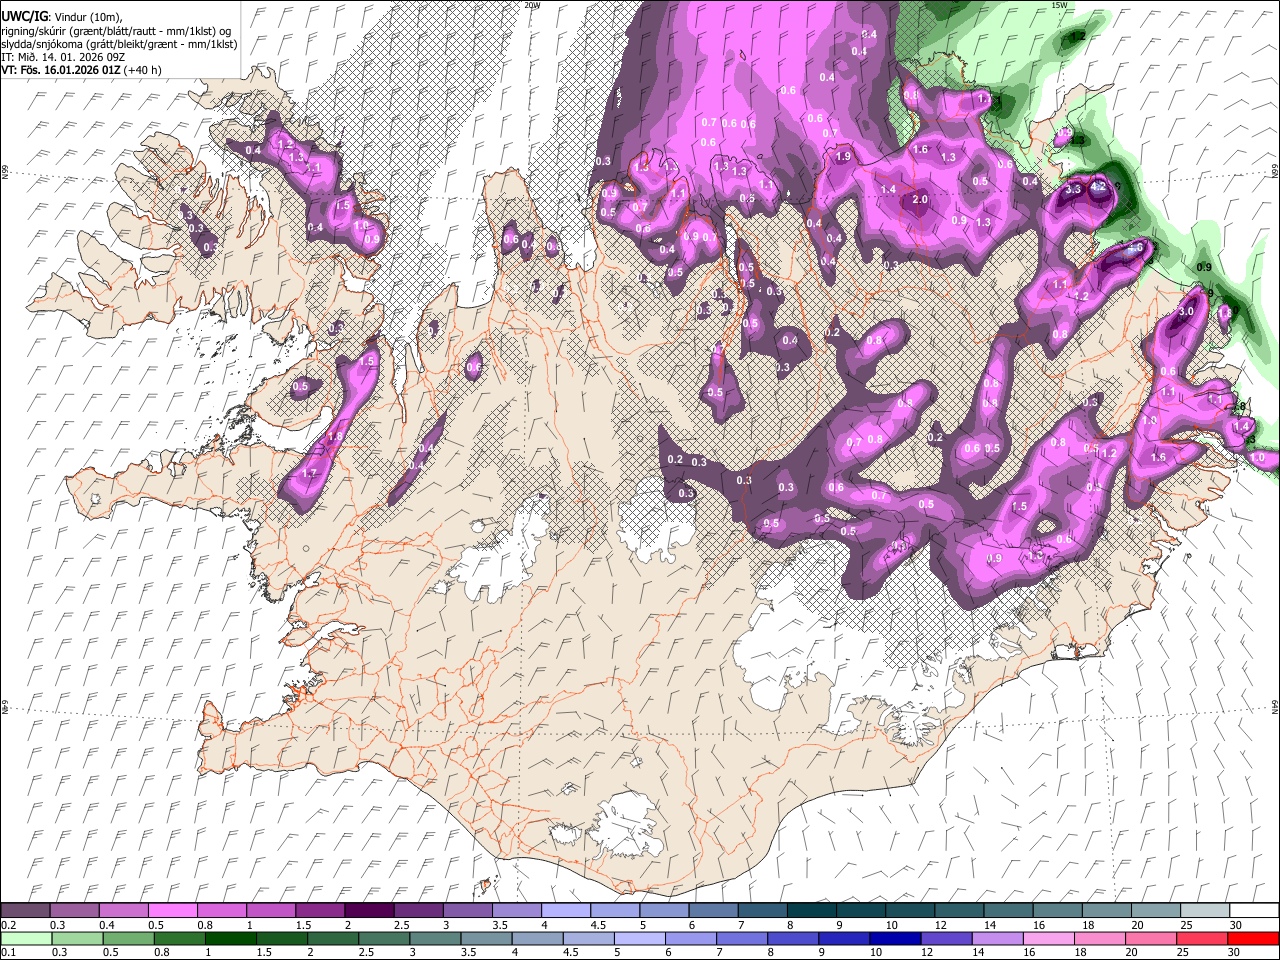
Task: Click the '0.4' label in the upper legend row
Action: pos(108,925)
